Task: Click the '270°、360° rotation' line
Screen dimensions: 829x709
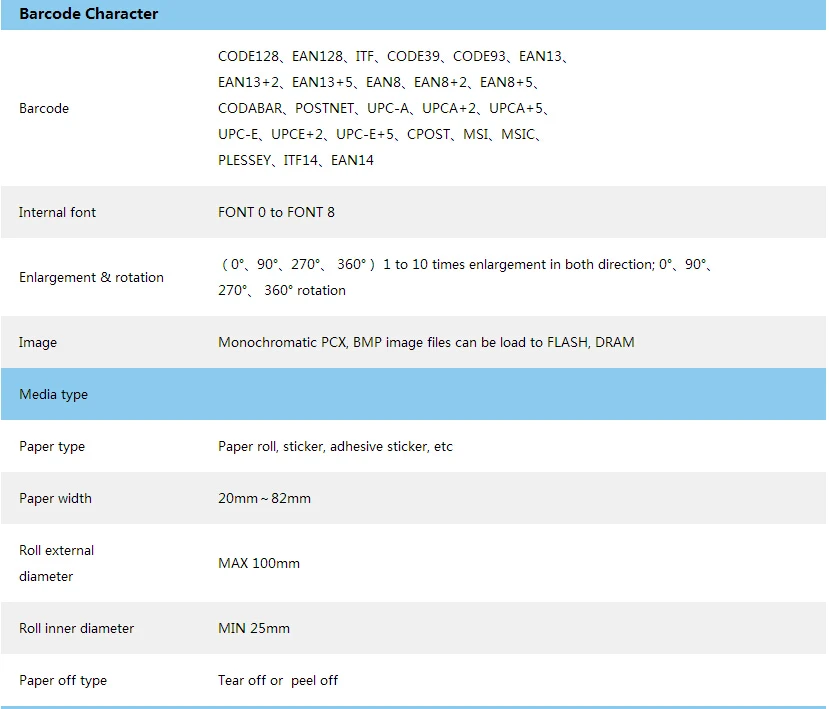Action: pyautogui.click(x=282, y=290)
